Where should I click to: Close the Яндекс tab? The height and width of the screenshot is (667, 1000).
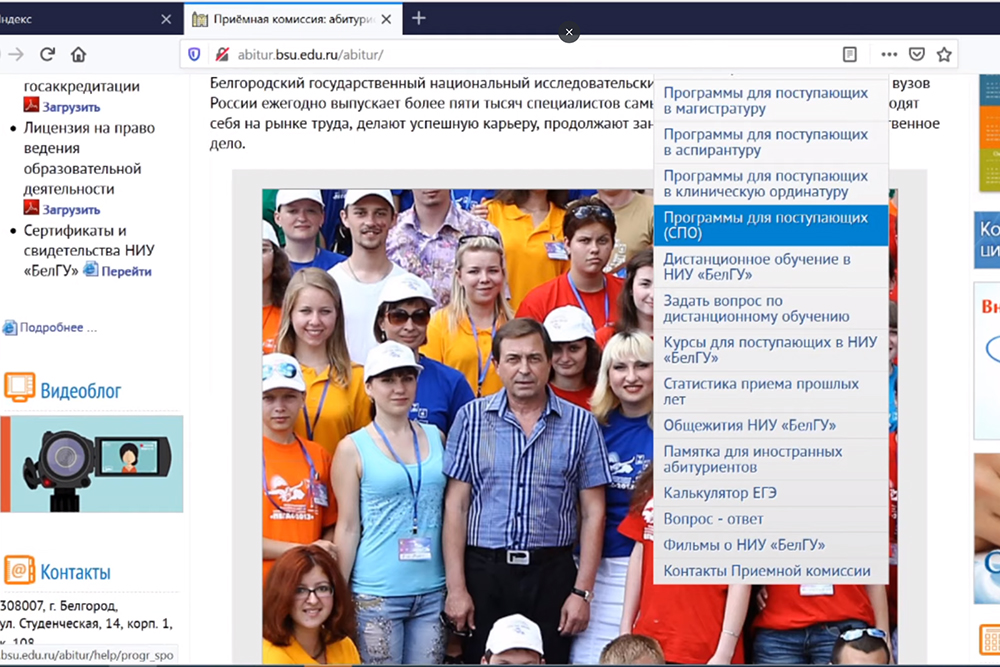(166, 19)
